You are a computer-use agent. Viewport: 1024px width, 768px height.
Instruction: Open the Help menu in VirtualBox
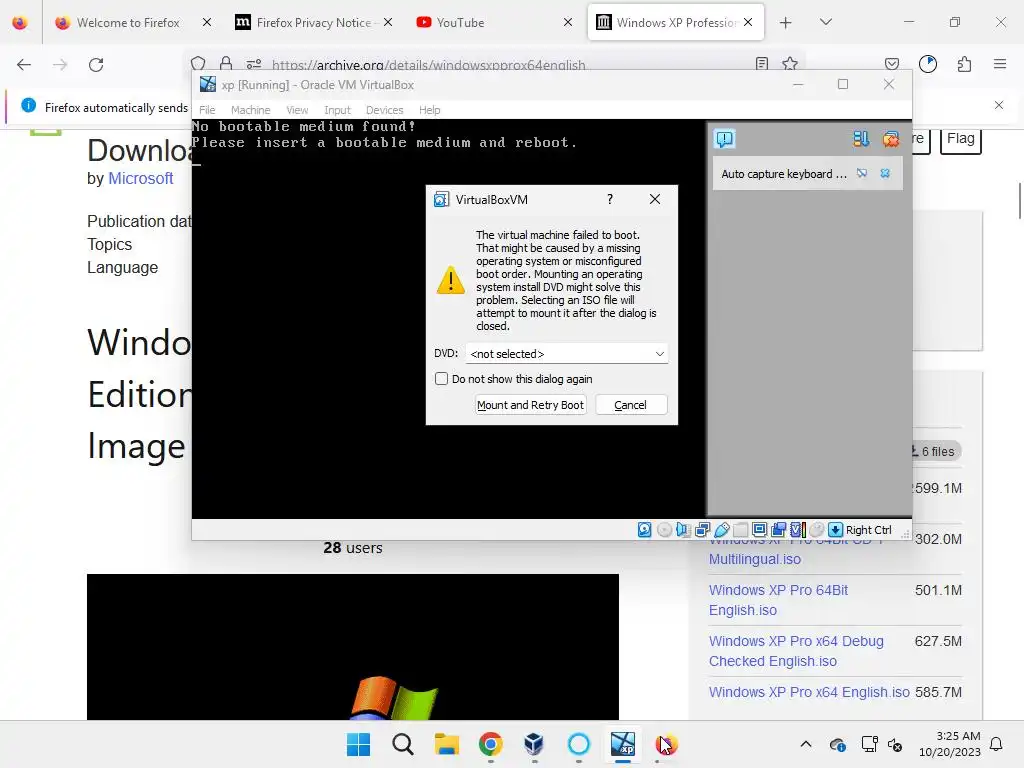pos(430,110)
